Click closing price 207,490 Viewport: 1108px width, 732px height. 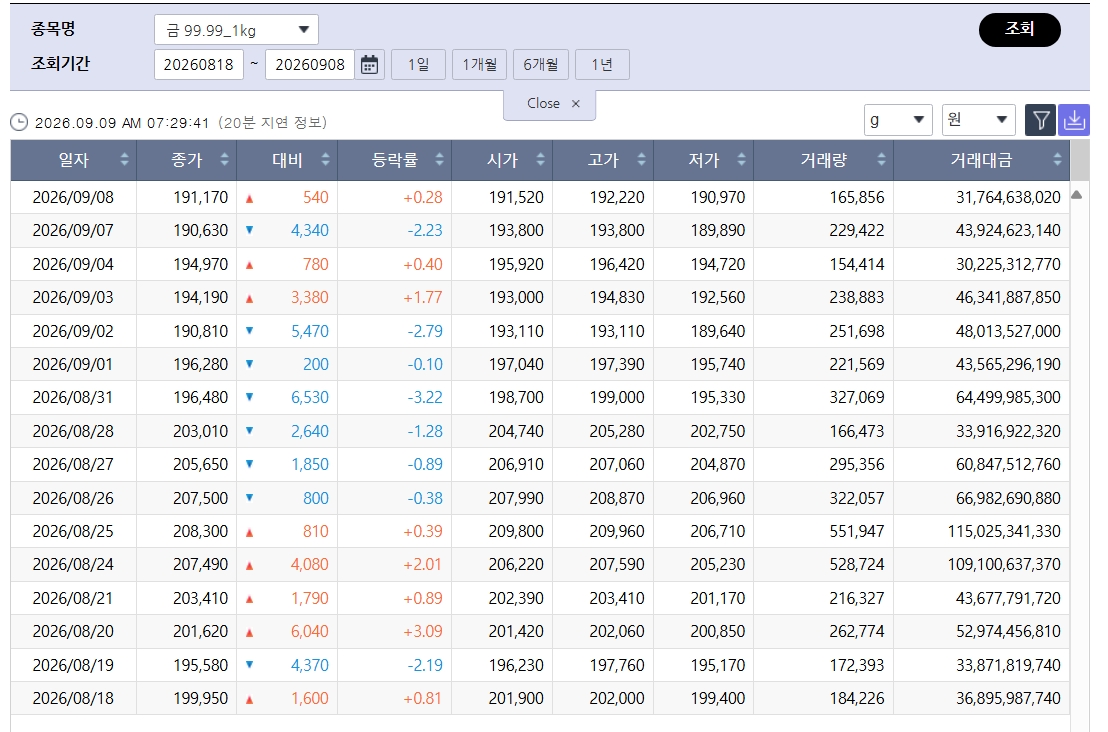tap(201, 565)
